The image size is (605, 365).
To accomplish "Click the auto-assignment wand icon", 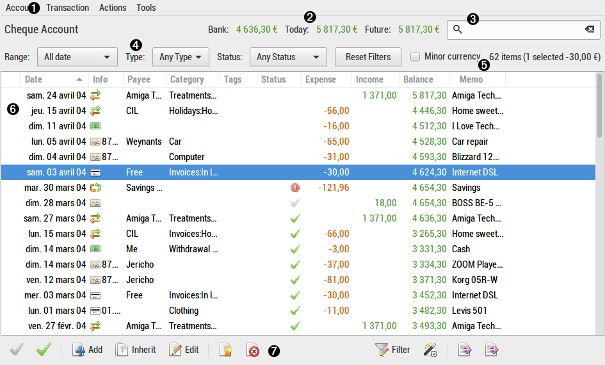I will pos(430,350).
